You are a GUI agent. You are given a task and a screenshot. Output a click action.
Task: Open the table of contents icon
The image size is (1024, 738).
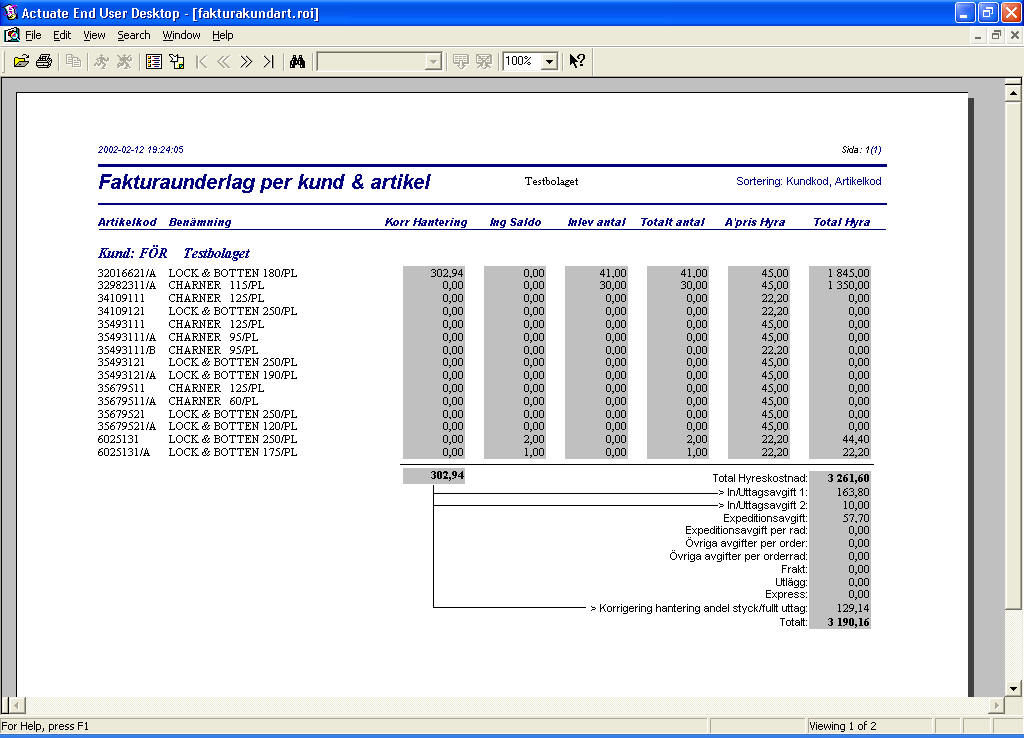153,61
